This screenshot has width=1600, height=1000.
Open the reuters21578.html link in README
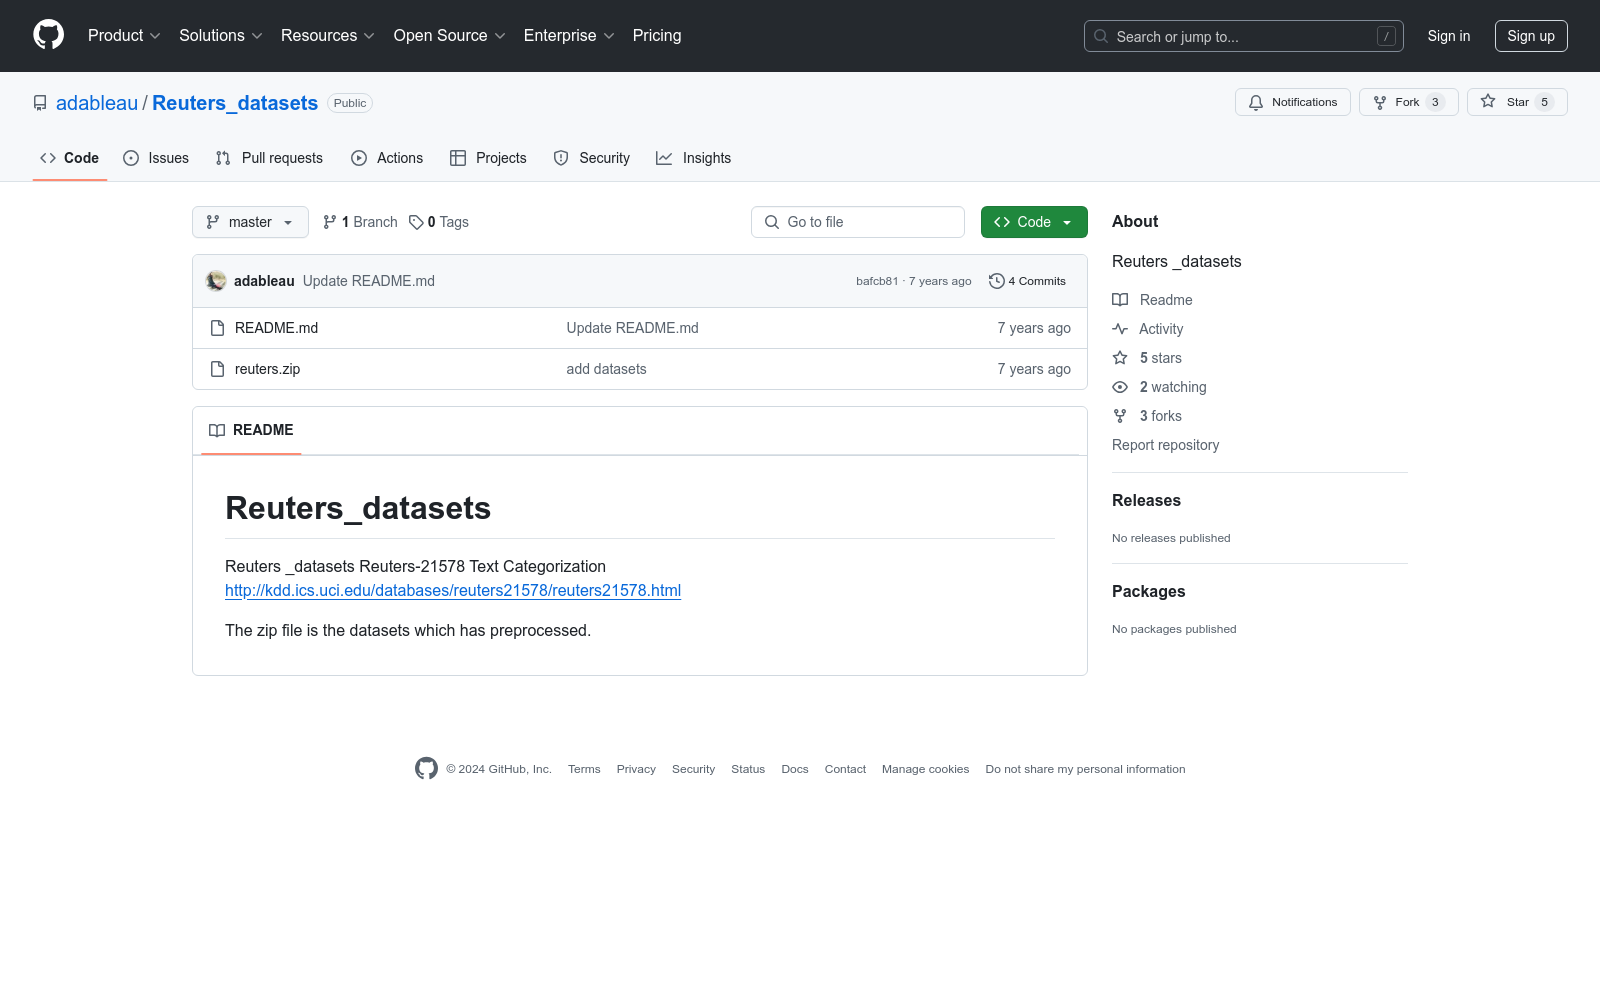453,590
